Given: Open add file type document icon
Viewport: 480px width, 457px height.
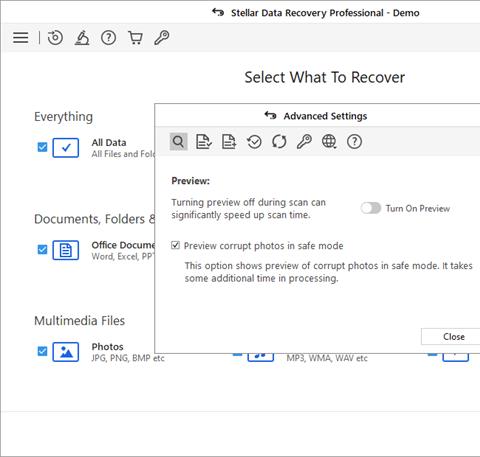Looking at the screenshot, I should pos(229,142).
